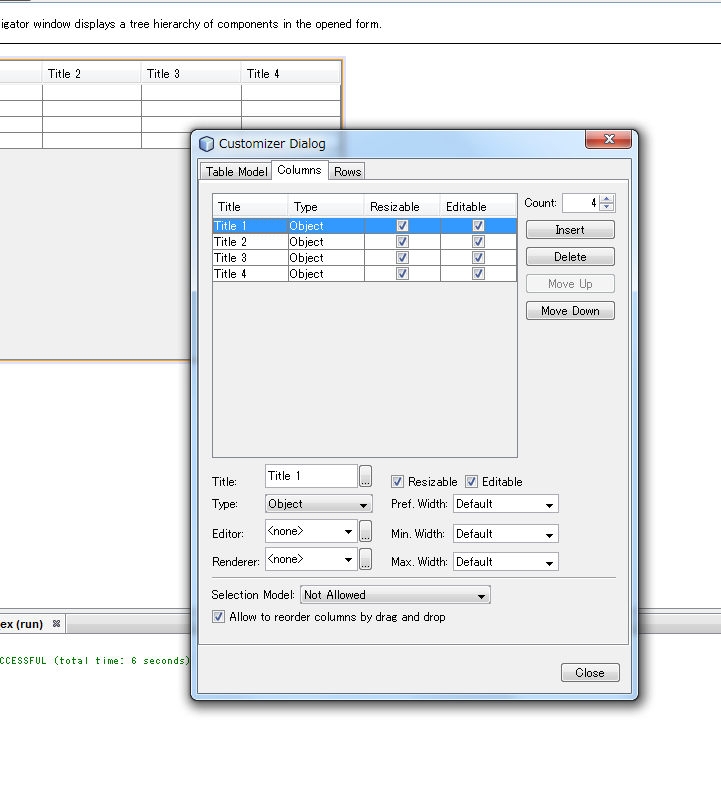The image size is (721, 796).
Task: Disable reorder columns by drag and drop
Action: point(218,617)
